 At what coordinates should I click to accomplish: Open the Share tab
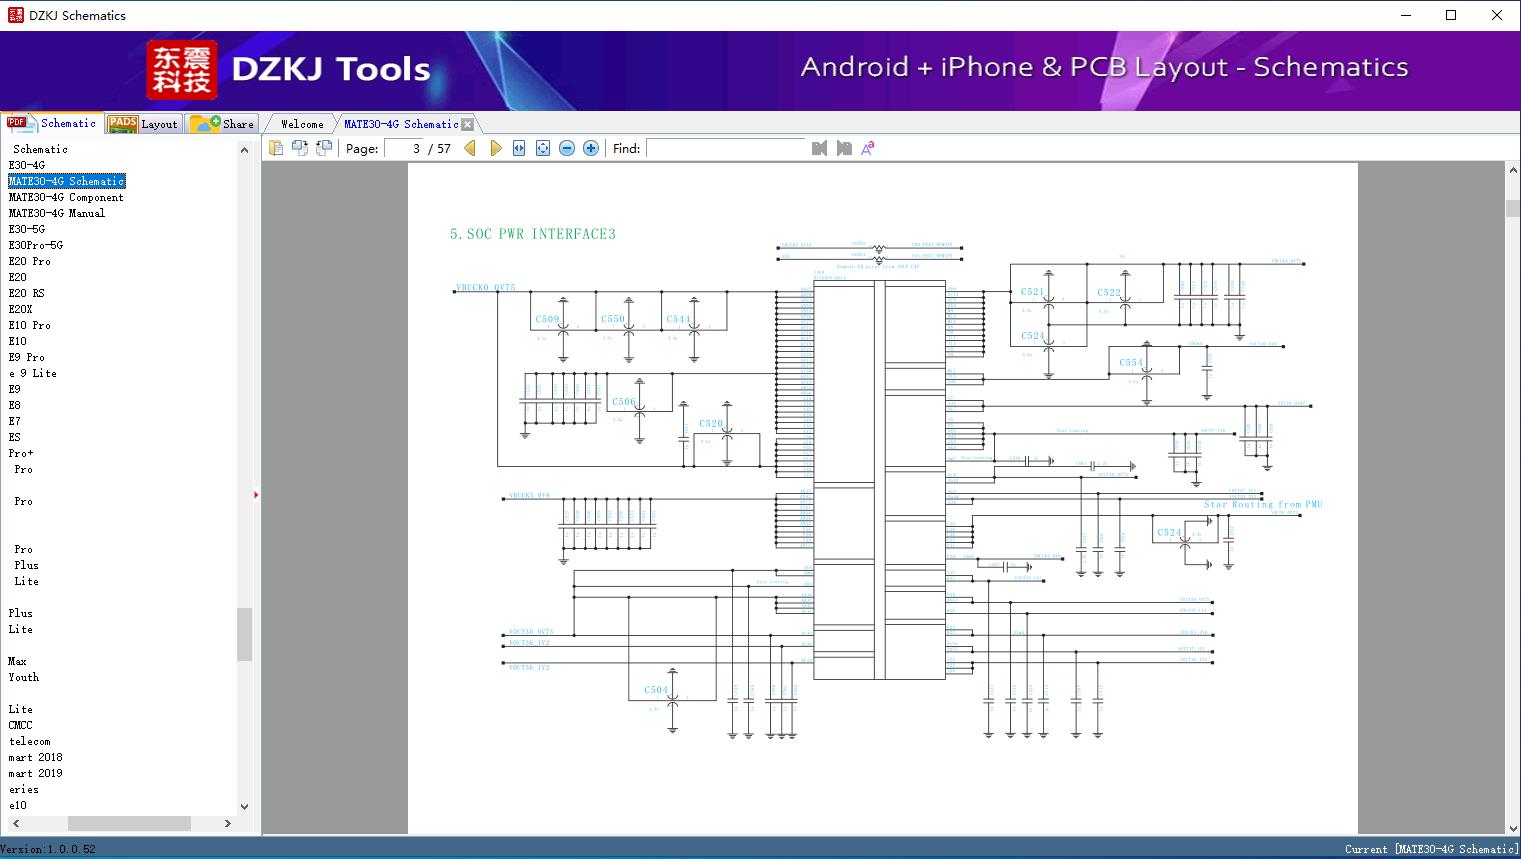[x=224, y=124]
